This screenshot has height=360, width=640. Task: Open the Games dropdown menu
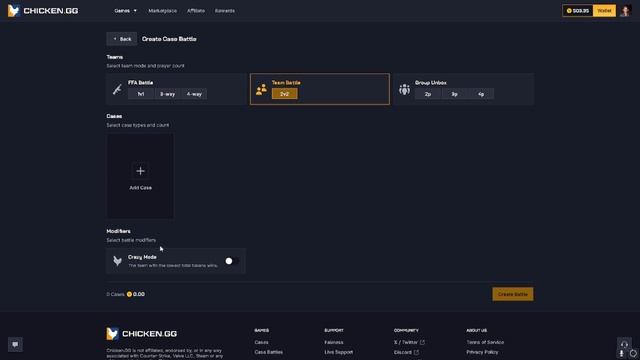[x=125, y=11]
